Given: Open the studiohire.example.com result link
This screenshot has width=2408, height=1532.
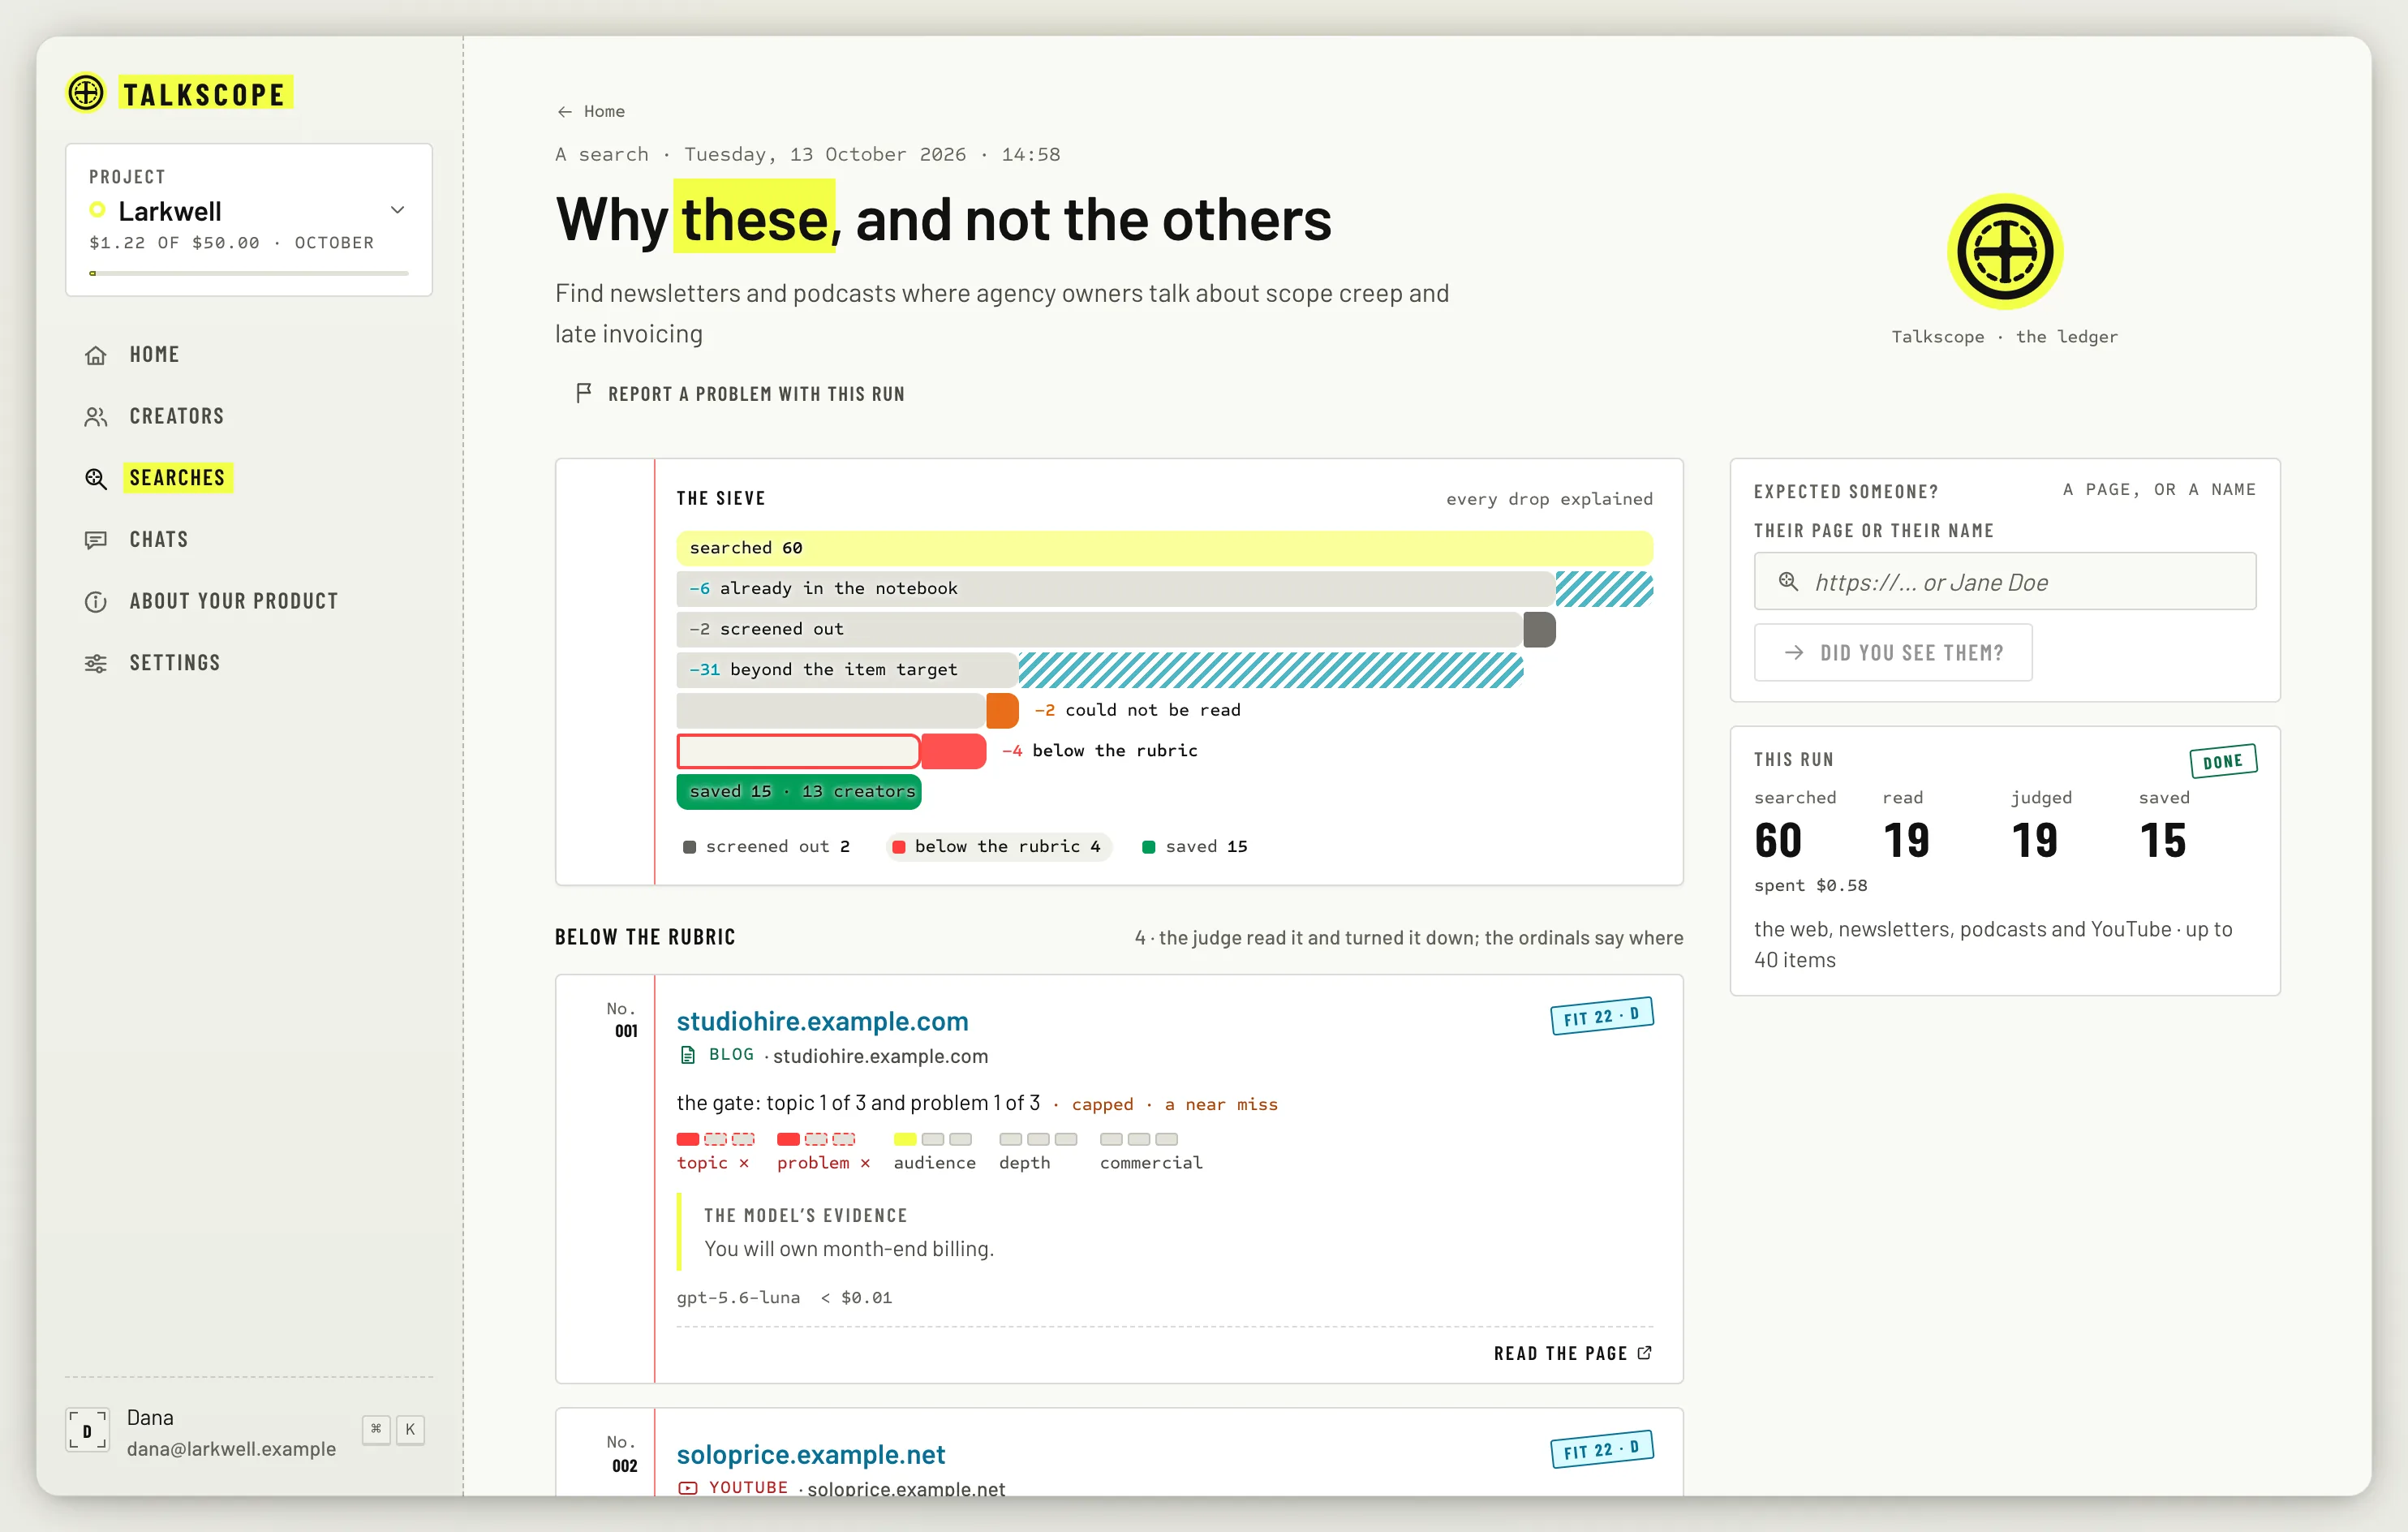Looking at the screenshot, I should click(822, 1021).
